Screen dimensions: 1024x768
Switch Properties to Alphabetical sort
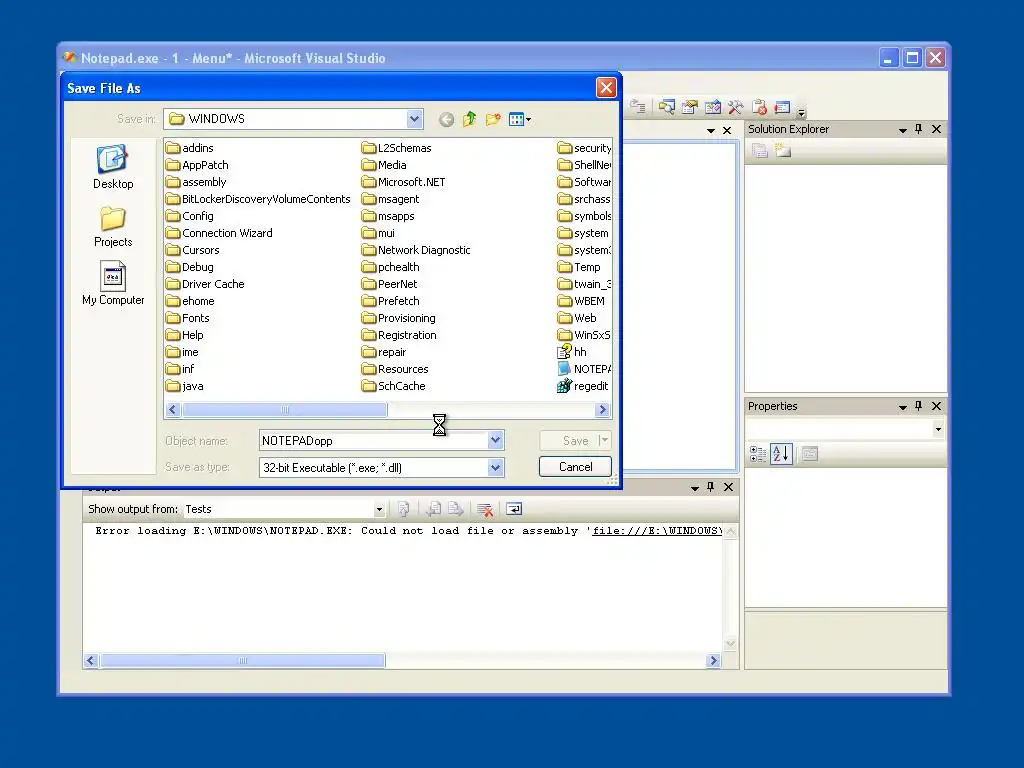point(781,454)
